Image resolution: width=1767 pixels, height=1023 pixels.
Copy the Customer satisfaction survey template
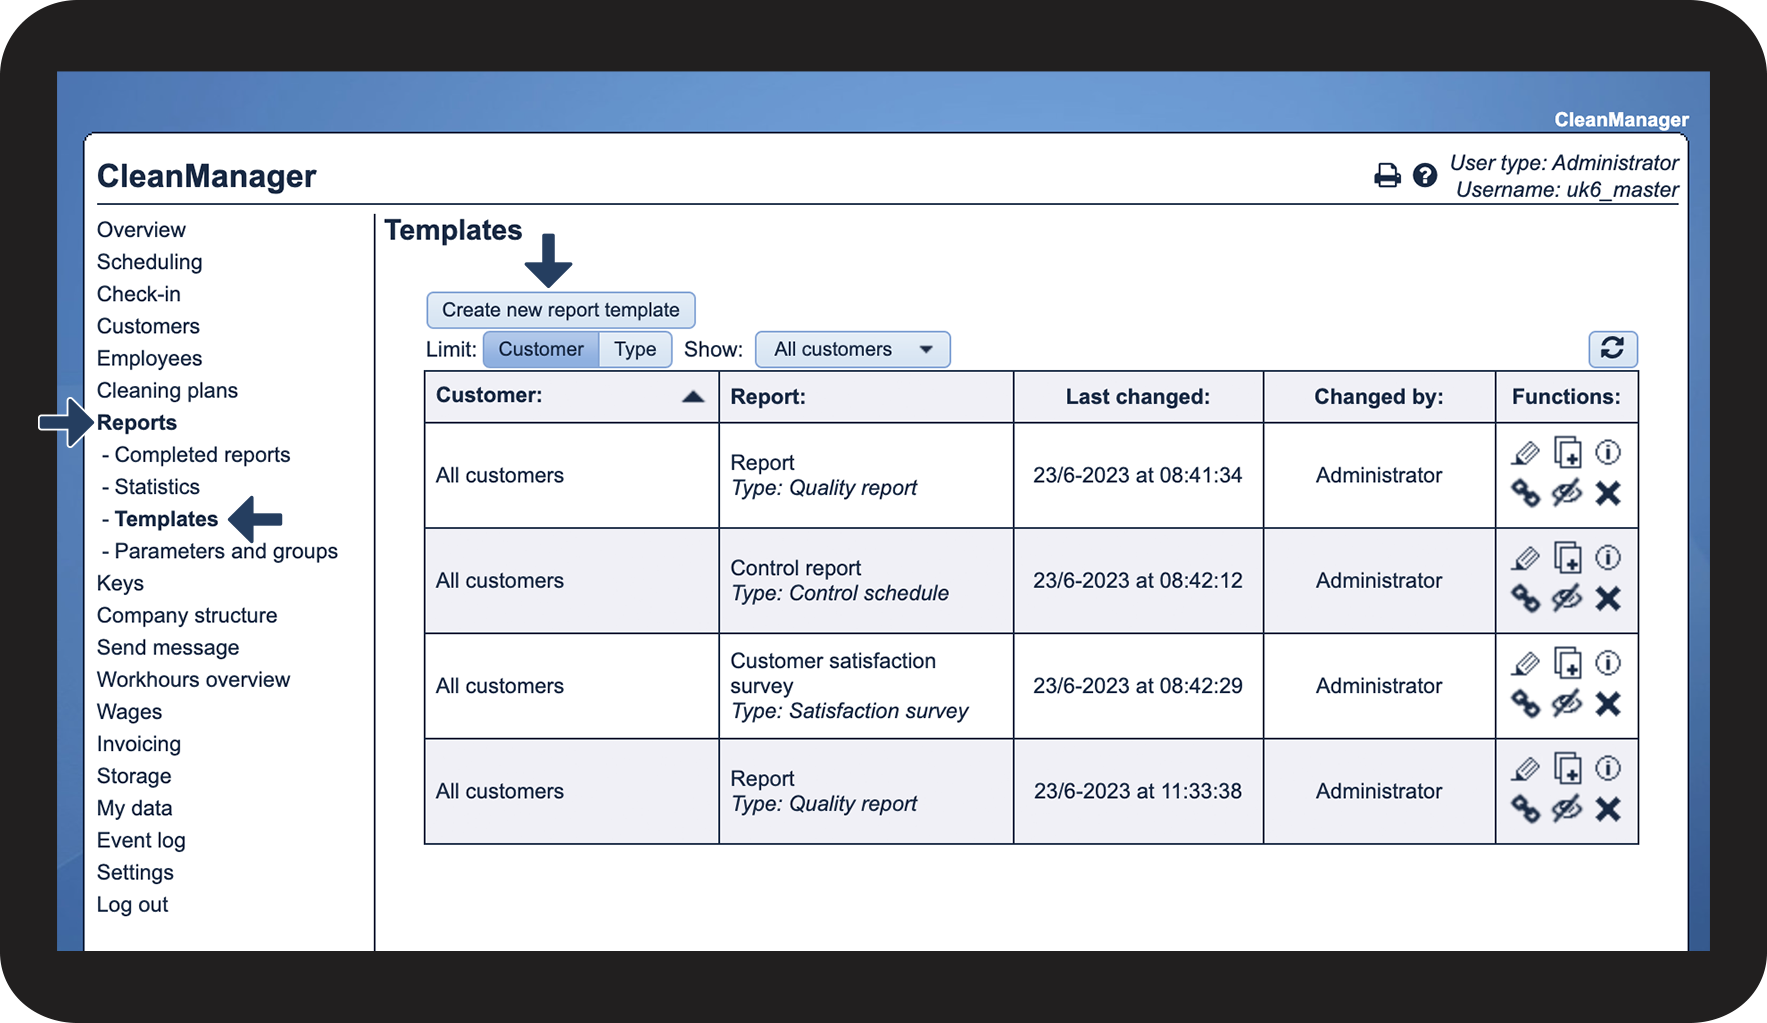pos(1567,663)
